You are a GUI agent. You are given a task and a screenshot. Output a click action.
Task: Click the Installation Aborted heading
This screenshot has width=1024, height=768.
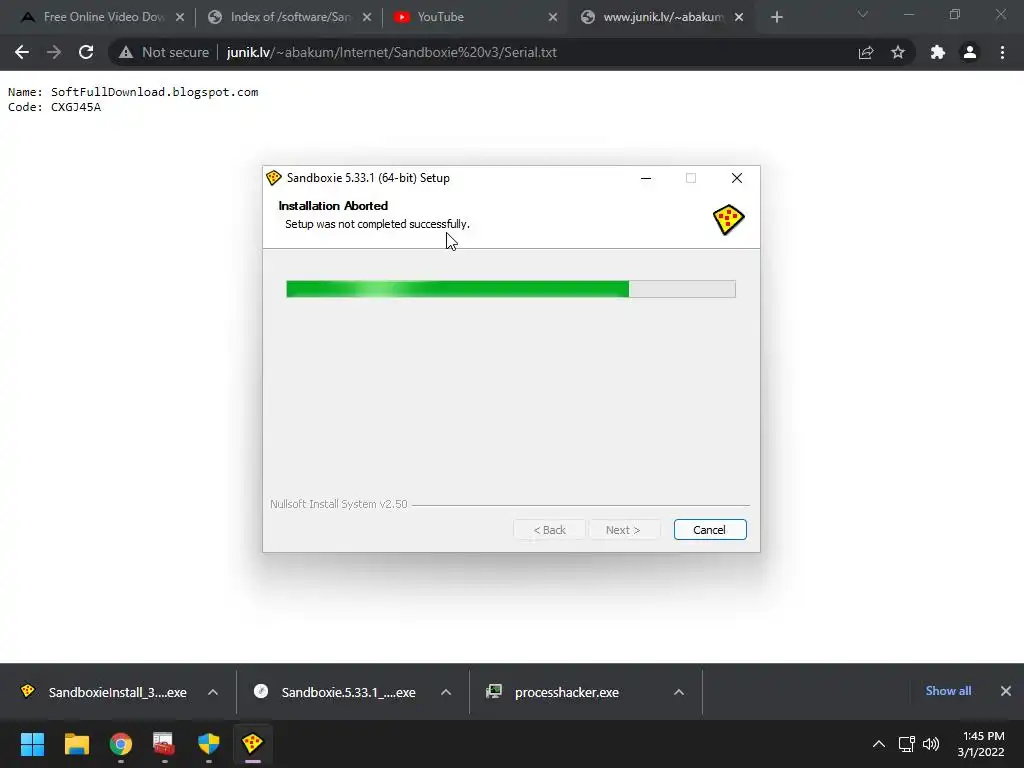(333, 206)
